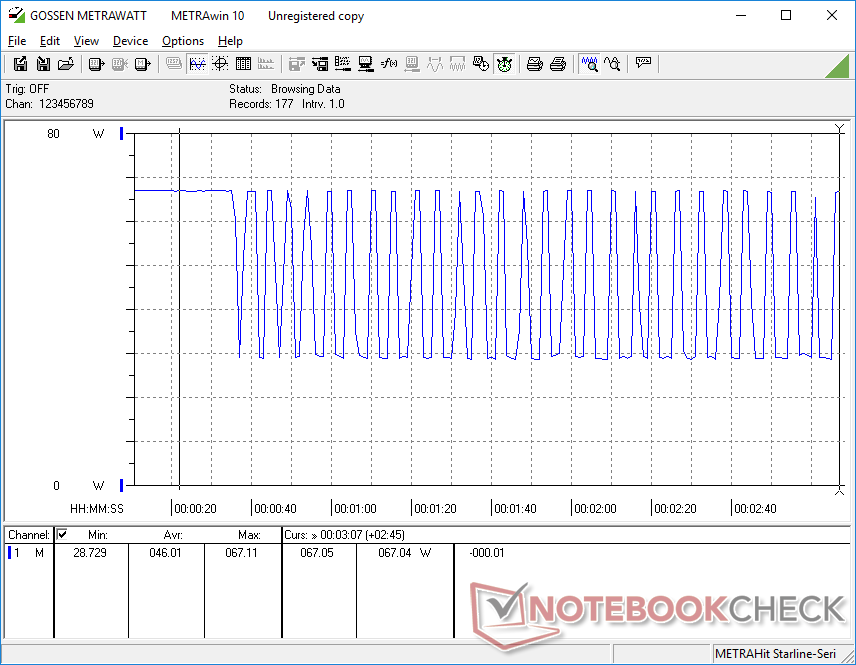
Task: Click the cursor value 067.04 W
Action: [x=405, y=553]
